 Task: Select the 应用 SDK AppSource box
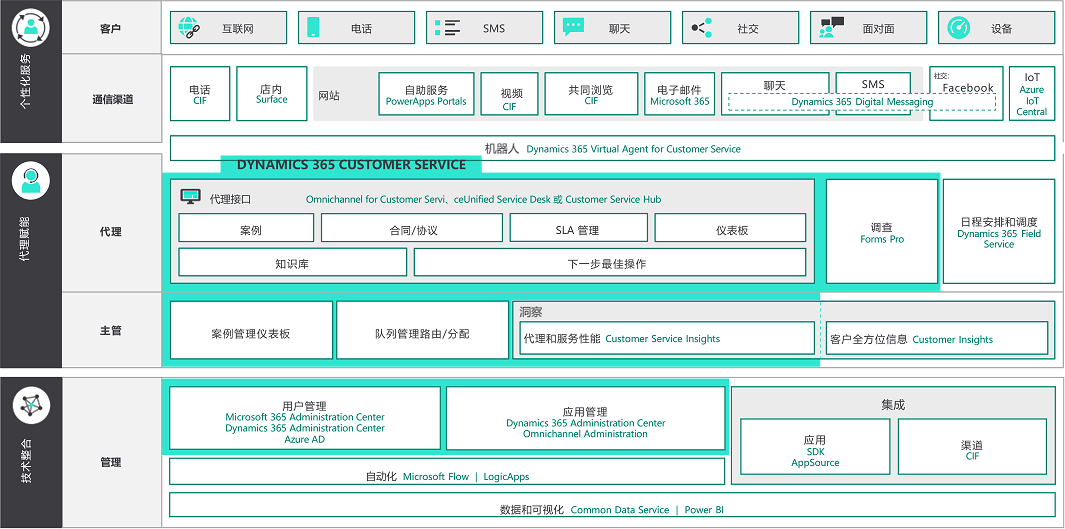click(815, 446)
